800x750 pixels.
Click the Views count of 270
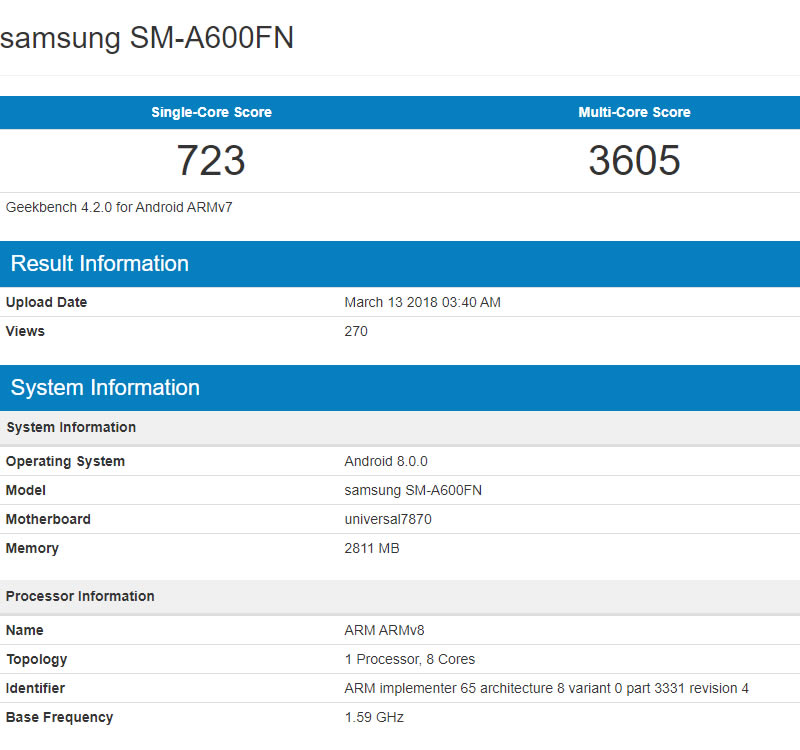pyautogui.click(x=356, y=331)
